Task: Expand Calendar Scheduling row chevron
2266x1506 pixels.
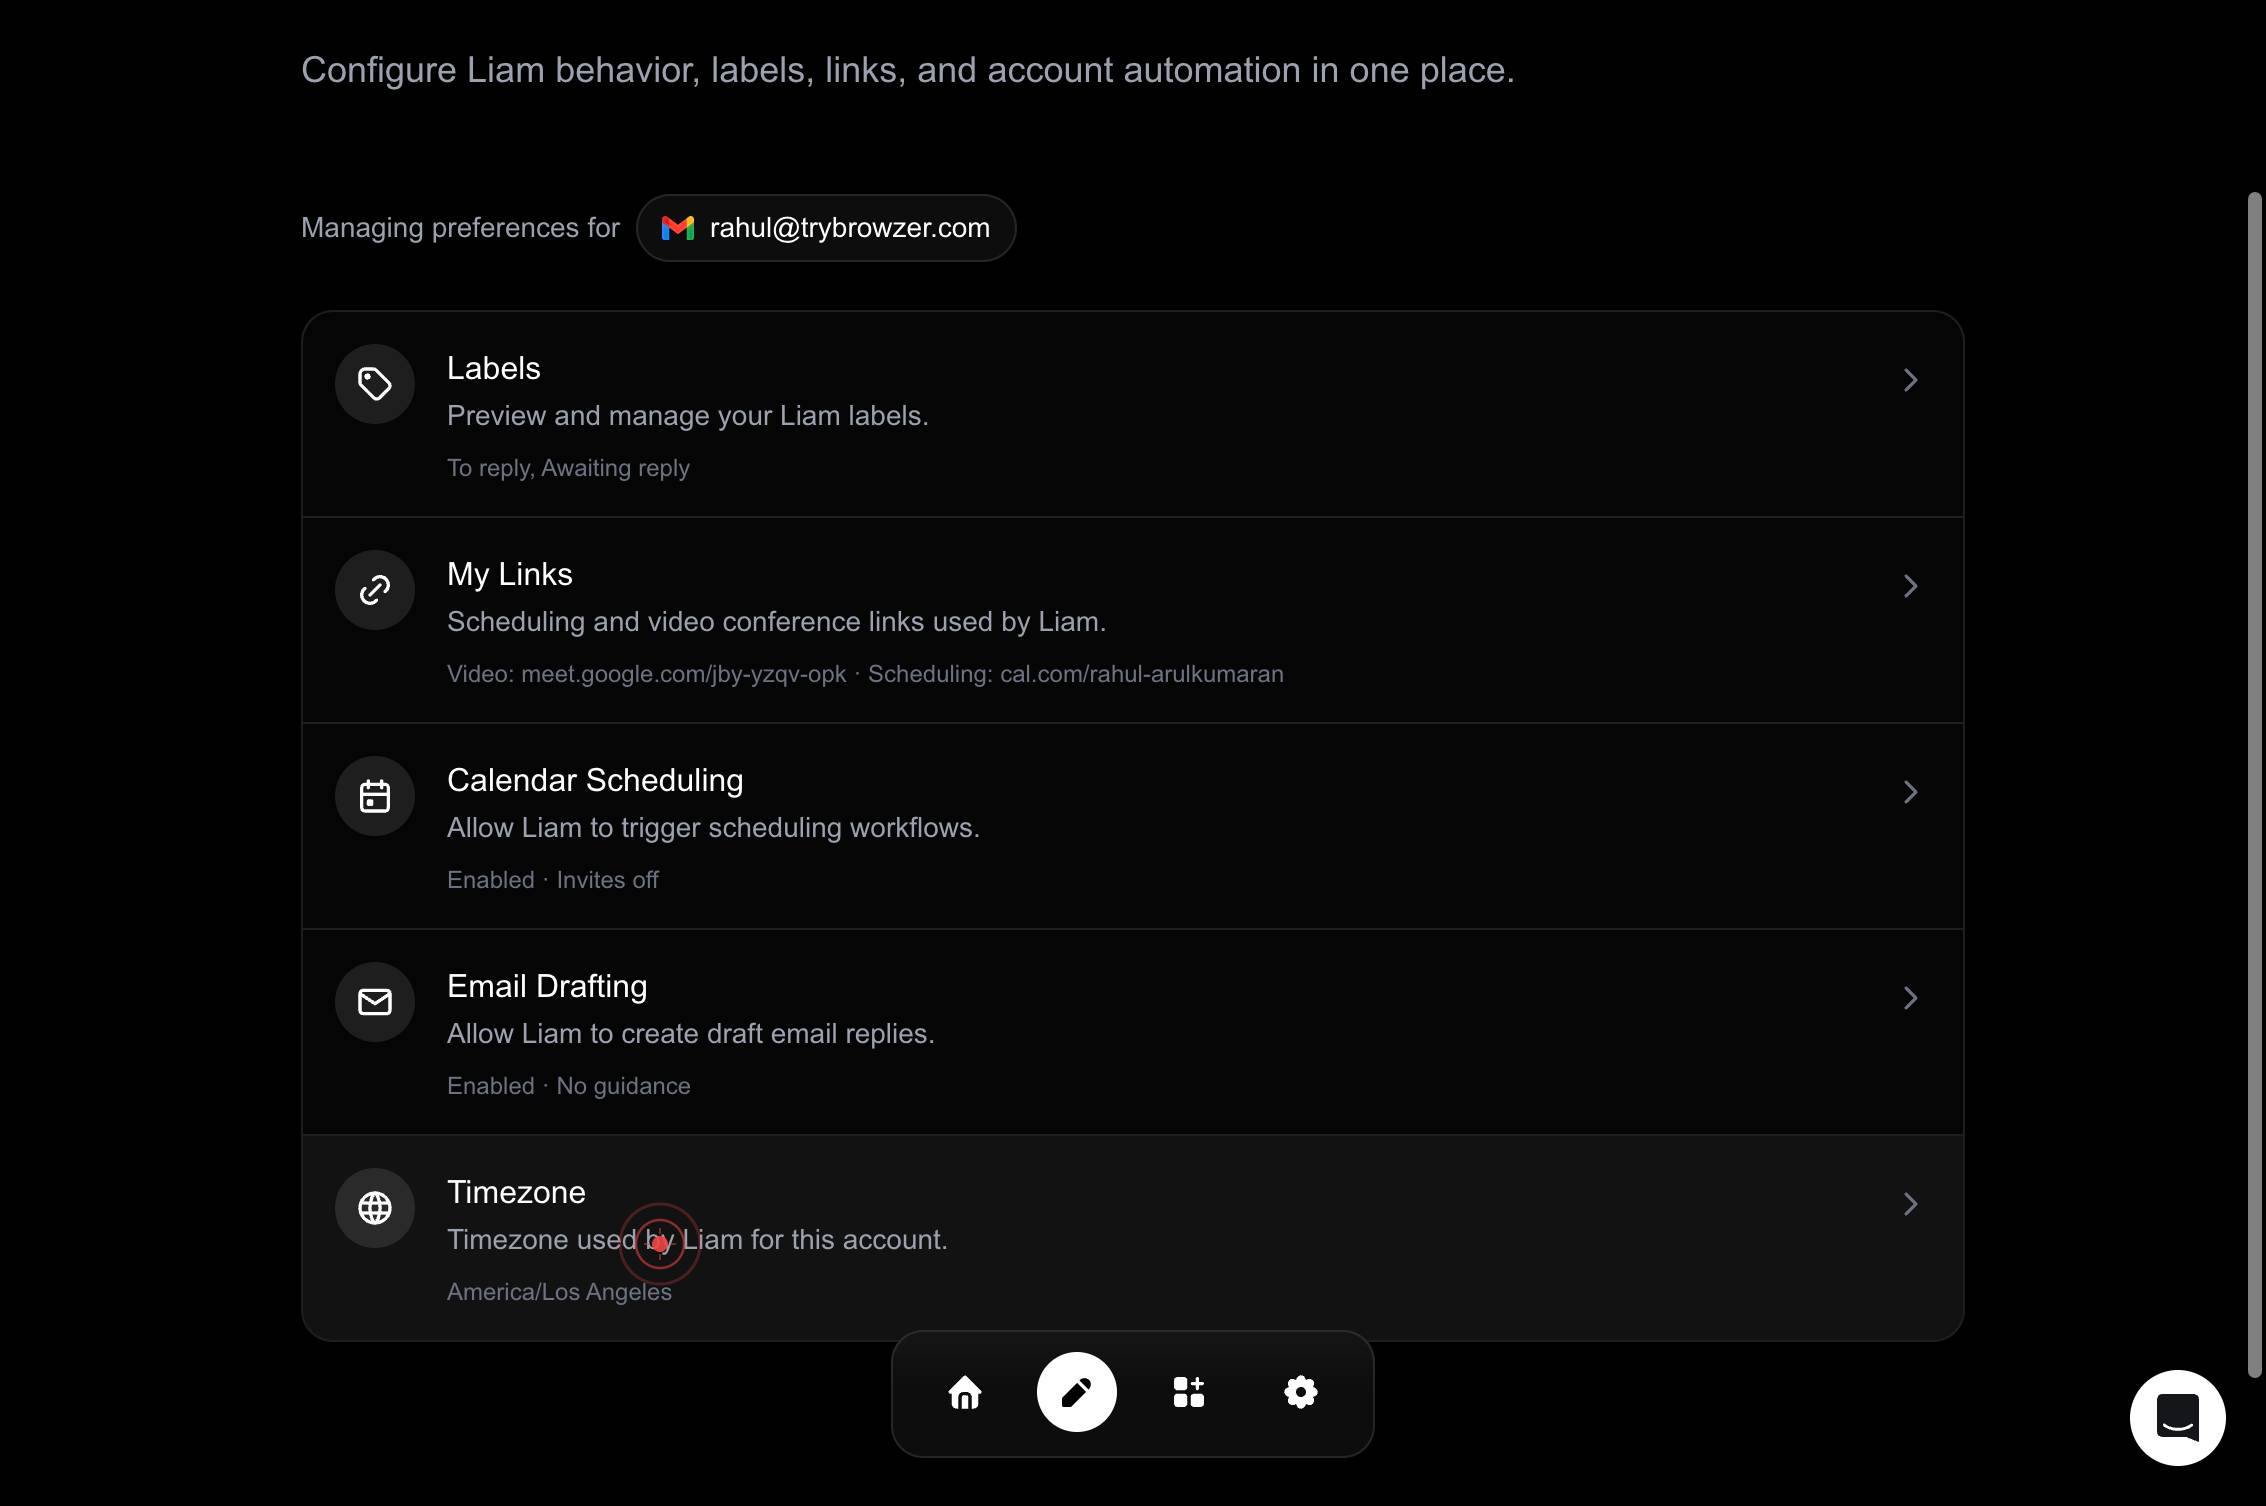Action: [1910, 792]
